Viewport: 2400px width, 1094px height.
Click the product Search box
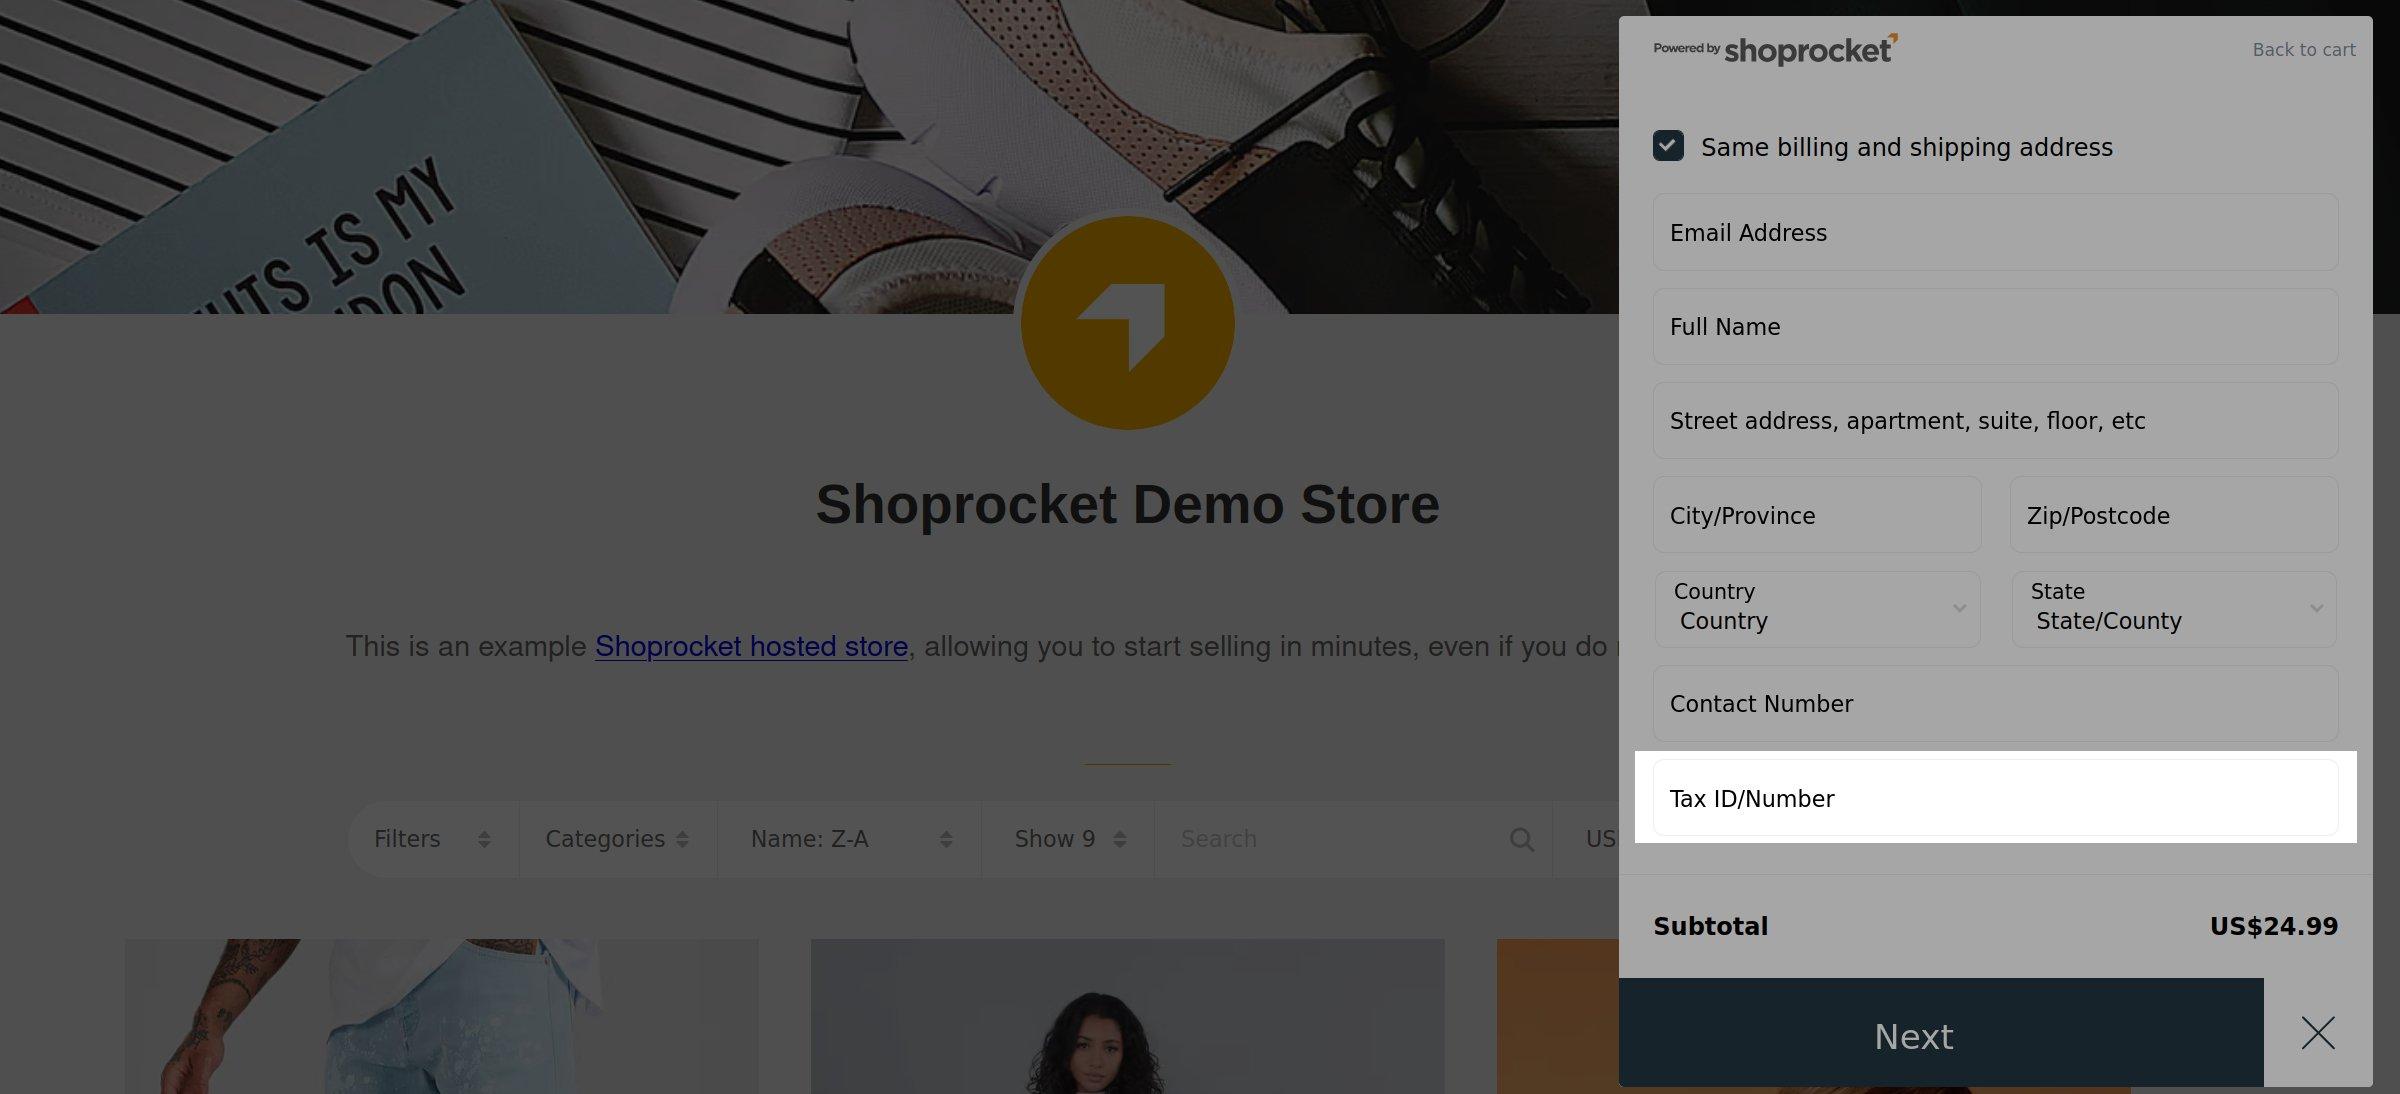click(x=1340, y=839)
